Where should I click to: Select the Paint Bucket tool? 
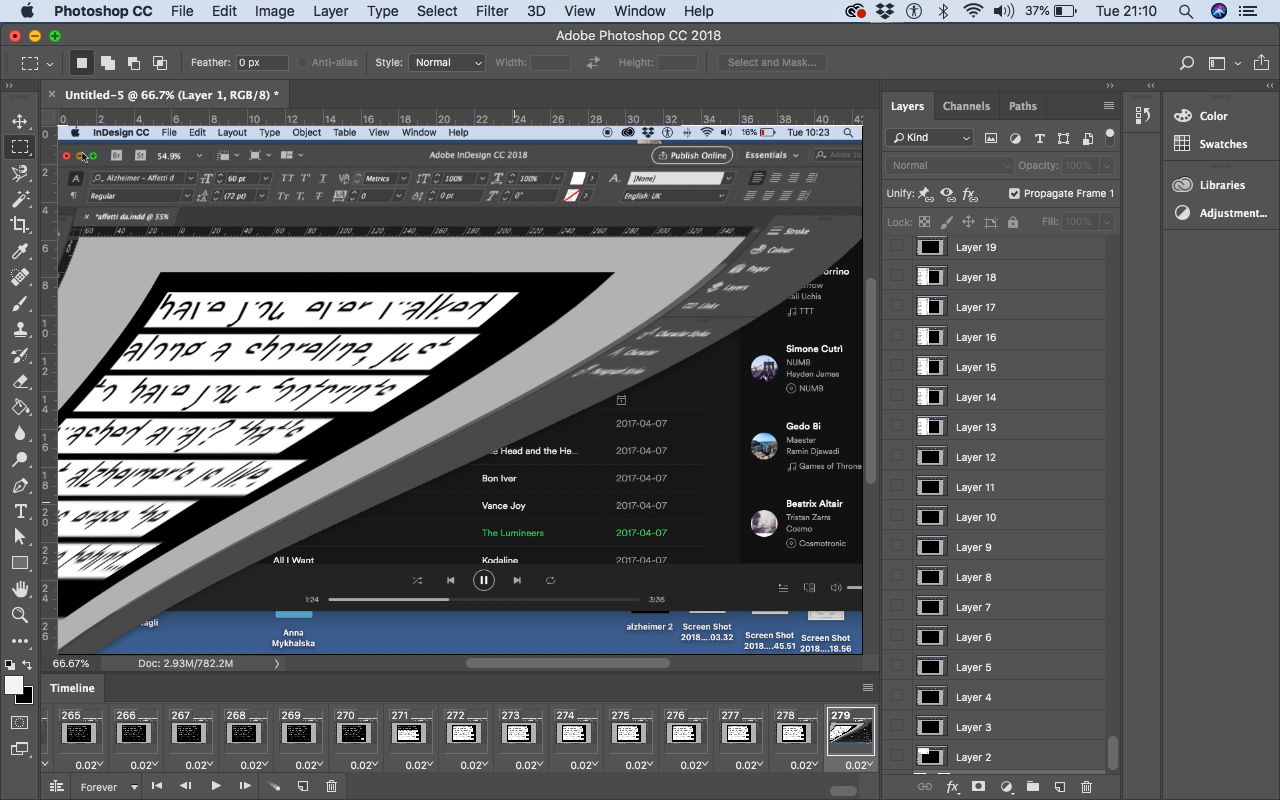click(20, 407)
